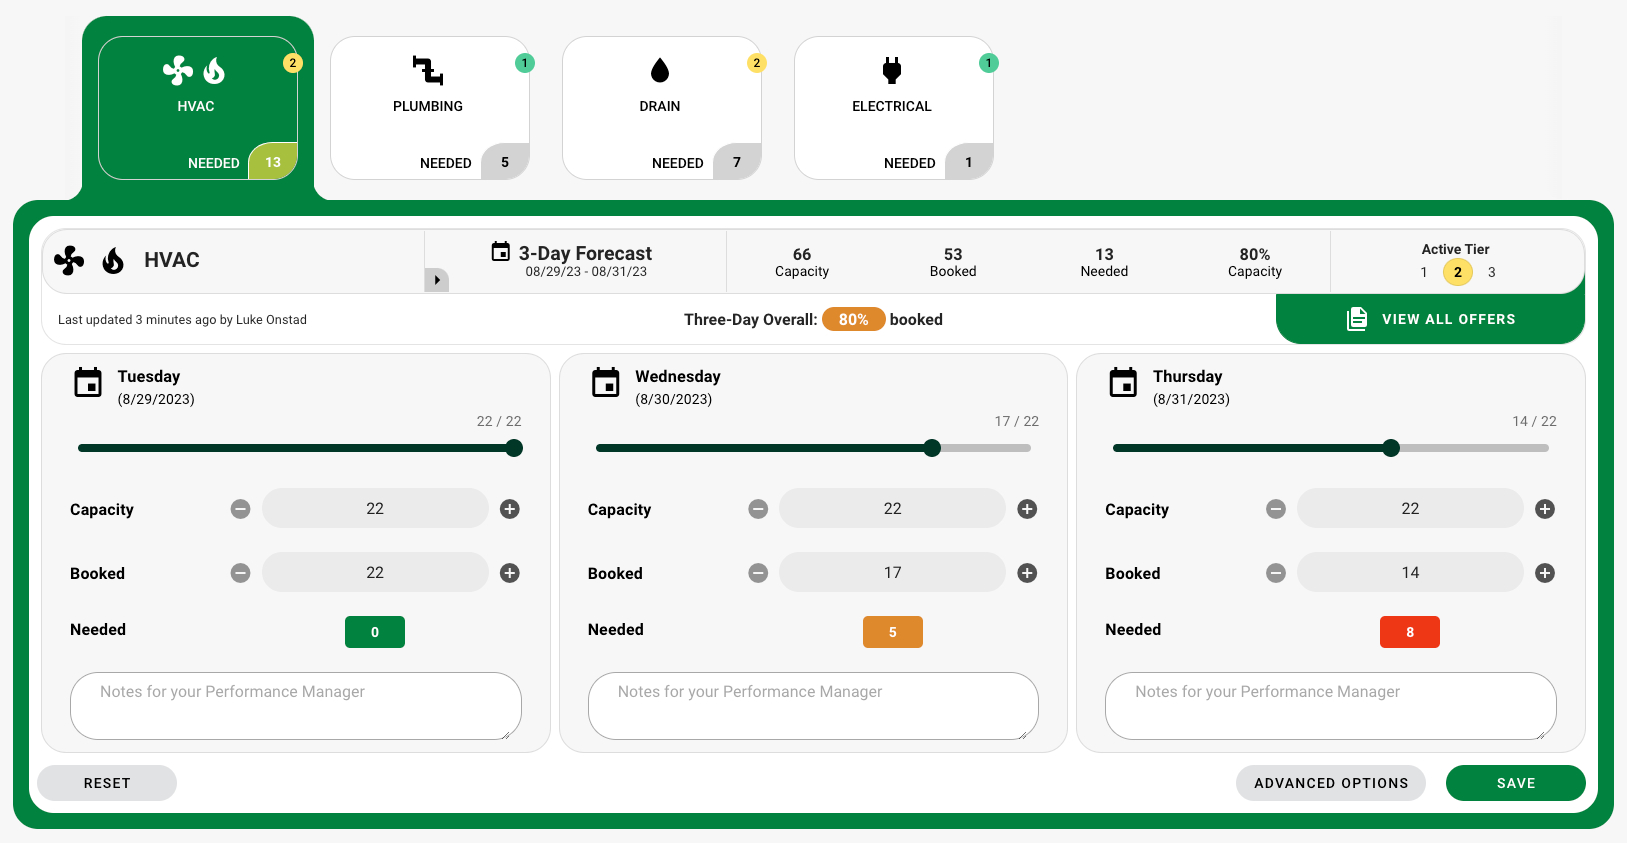Adjust the Wednesday booking slider handle
Viewport: 1627px width, 843px height.
pyautogui.click(x=932, y=448)
